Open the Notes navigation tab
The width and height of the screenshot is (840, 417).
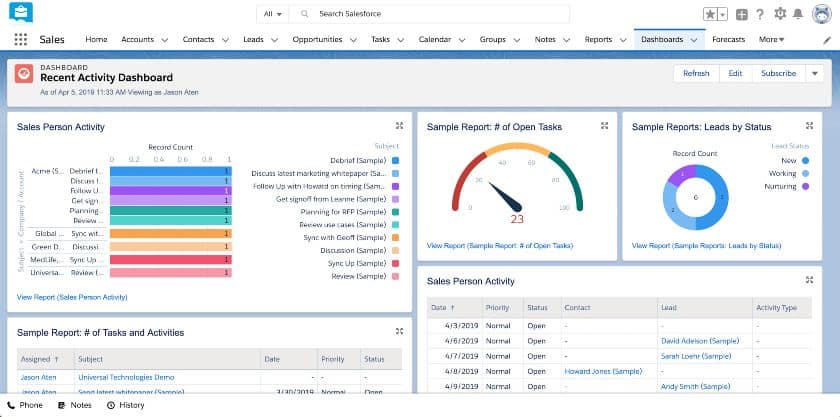545,40
